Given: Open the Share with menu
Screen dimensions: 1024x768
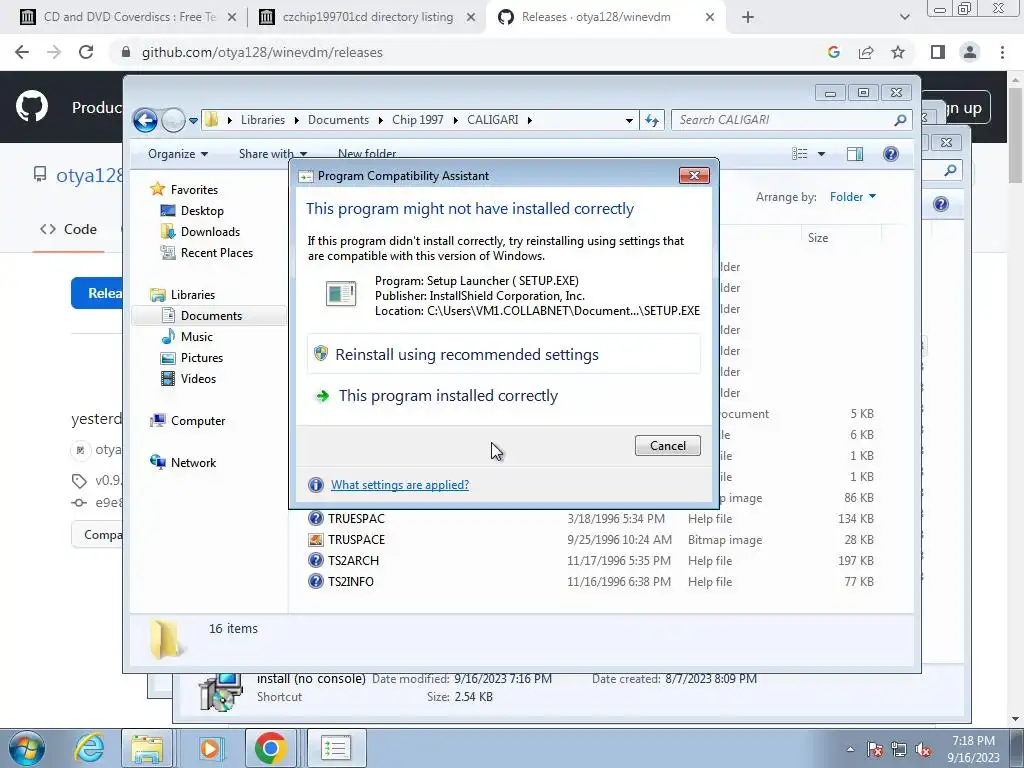Looking at the screenshot, I should coord(272,154).
